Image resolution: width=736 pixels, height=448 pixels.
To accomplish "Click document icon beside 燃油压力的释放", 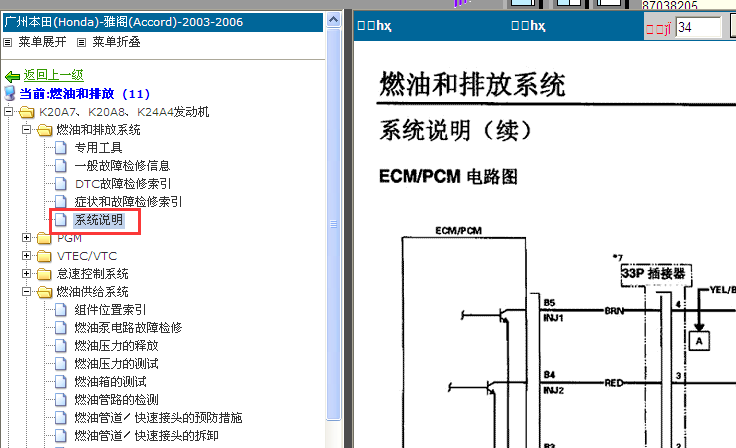I will point(61,346).
